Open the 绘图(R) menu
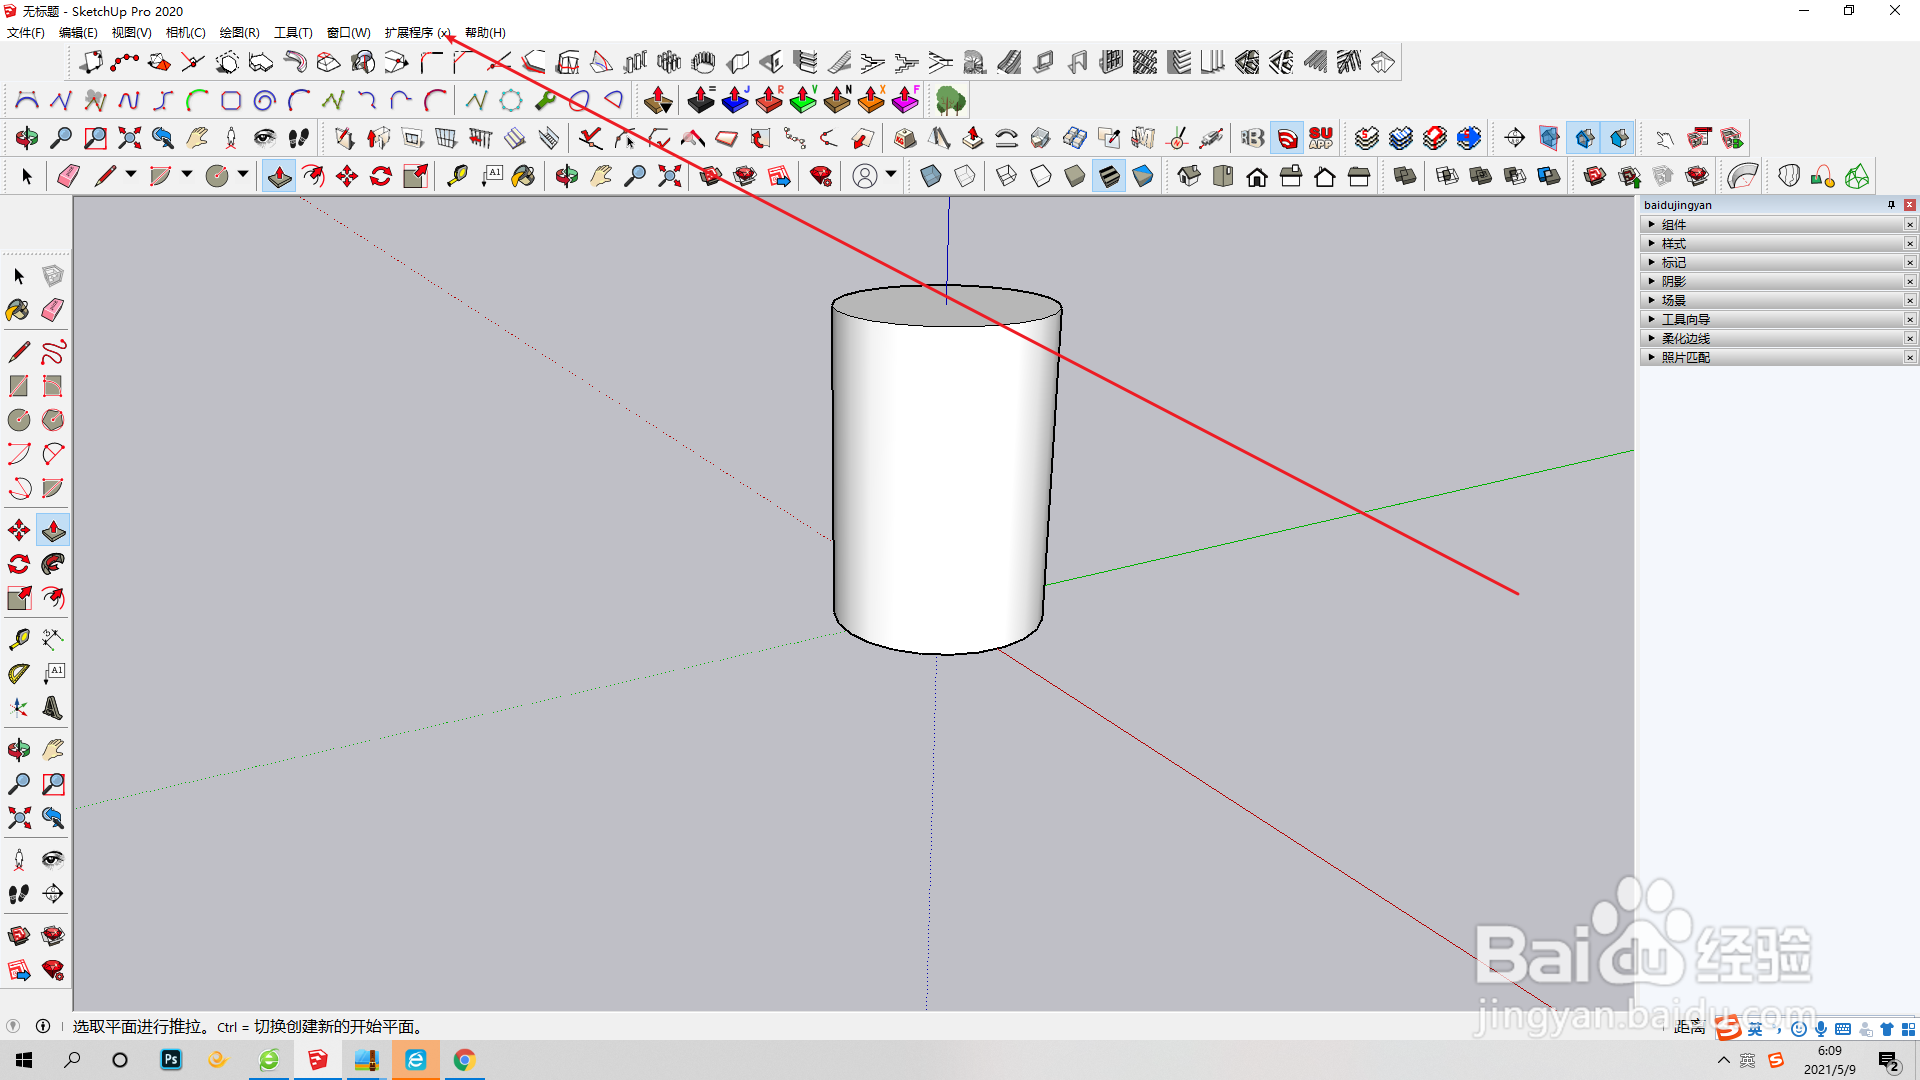The height and width of the screenshot is (1080, 1920). coord(239,33)
